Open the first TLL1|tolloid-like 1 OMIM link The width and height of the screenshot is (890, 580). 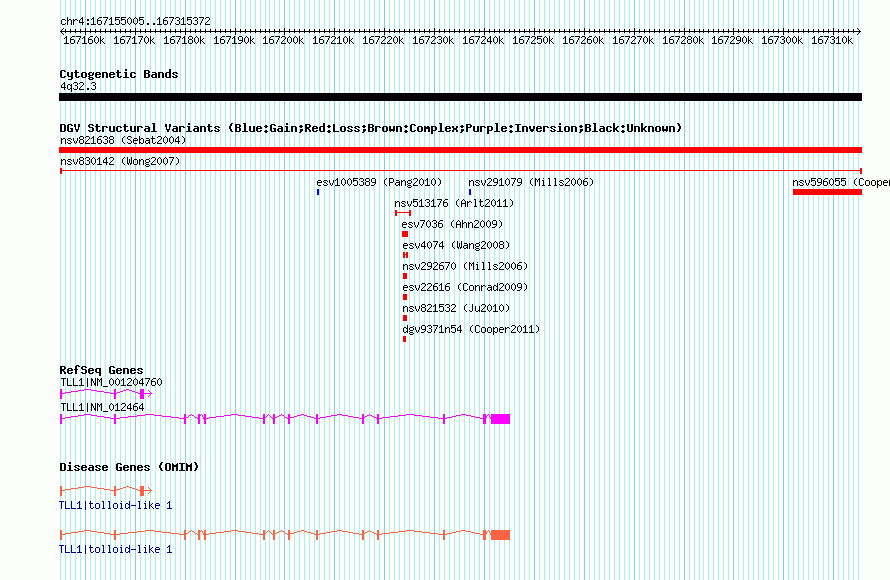pos(116,505)
